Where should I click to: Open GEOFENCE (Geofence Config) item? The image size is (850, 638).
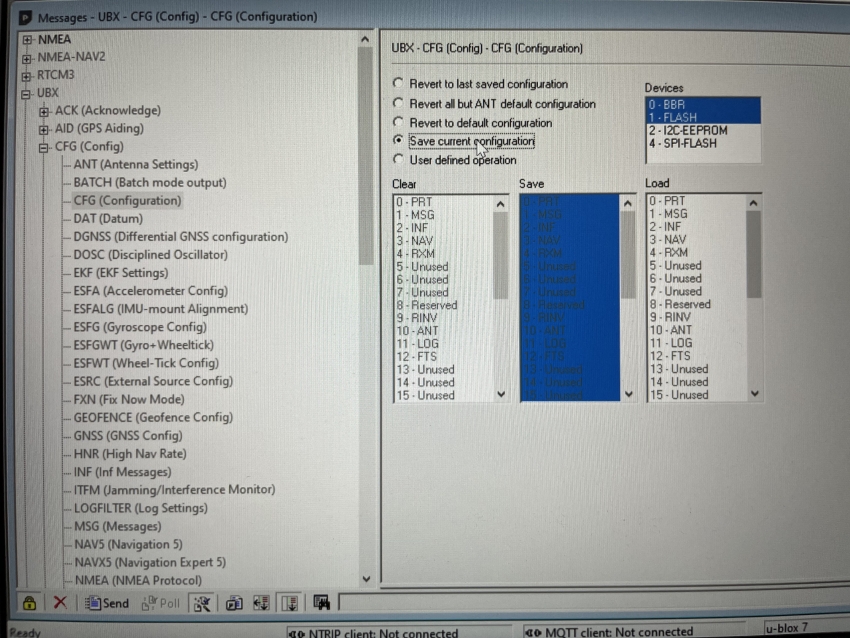(153, 417)
